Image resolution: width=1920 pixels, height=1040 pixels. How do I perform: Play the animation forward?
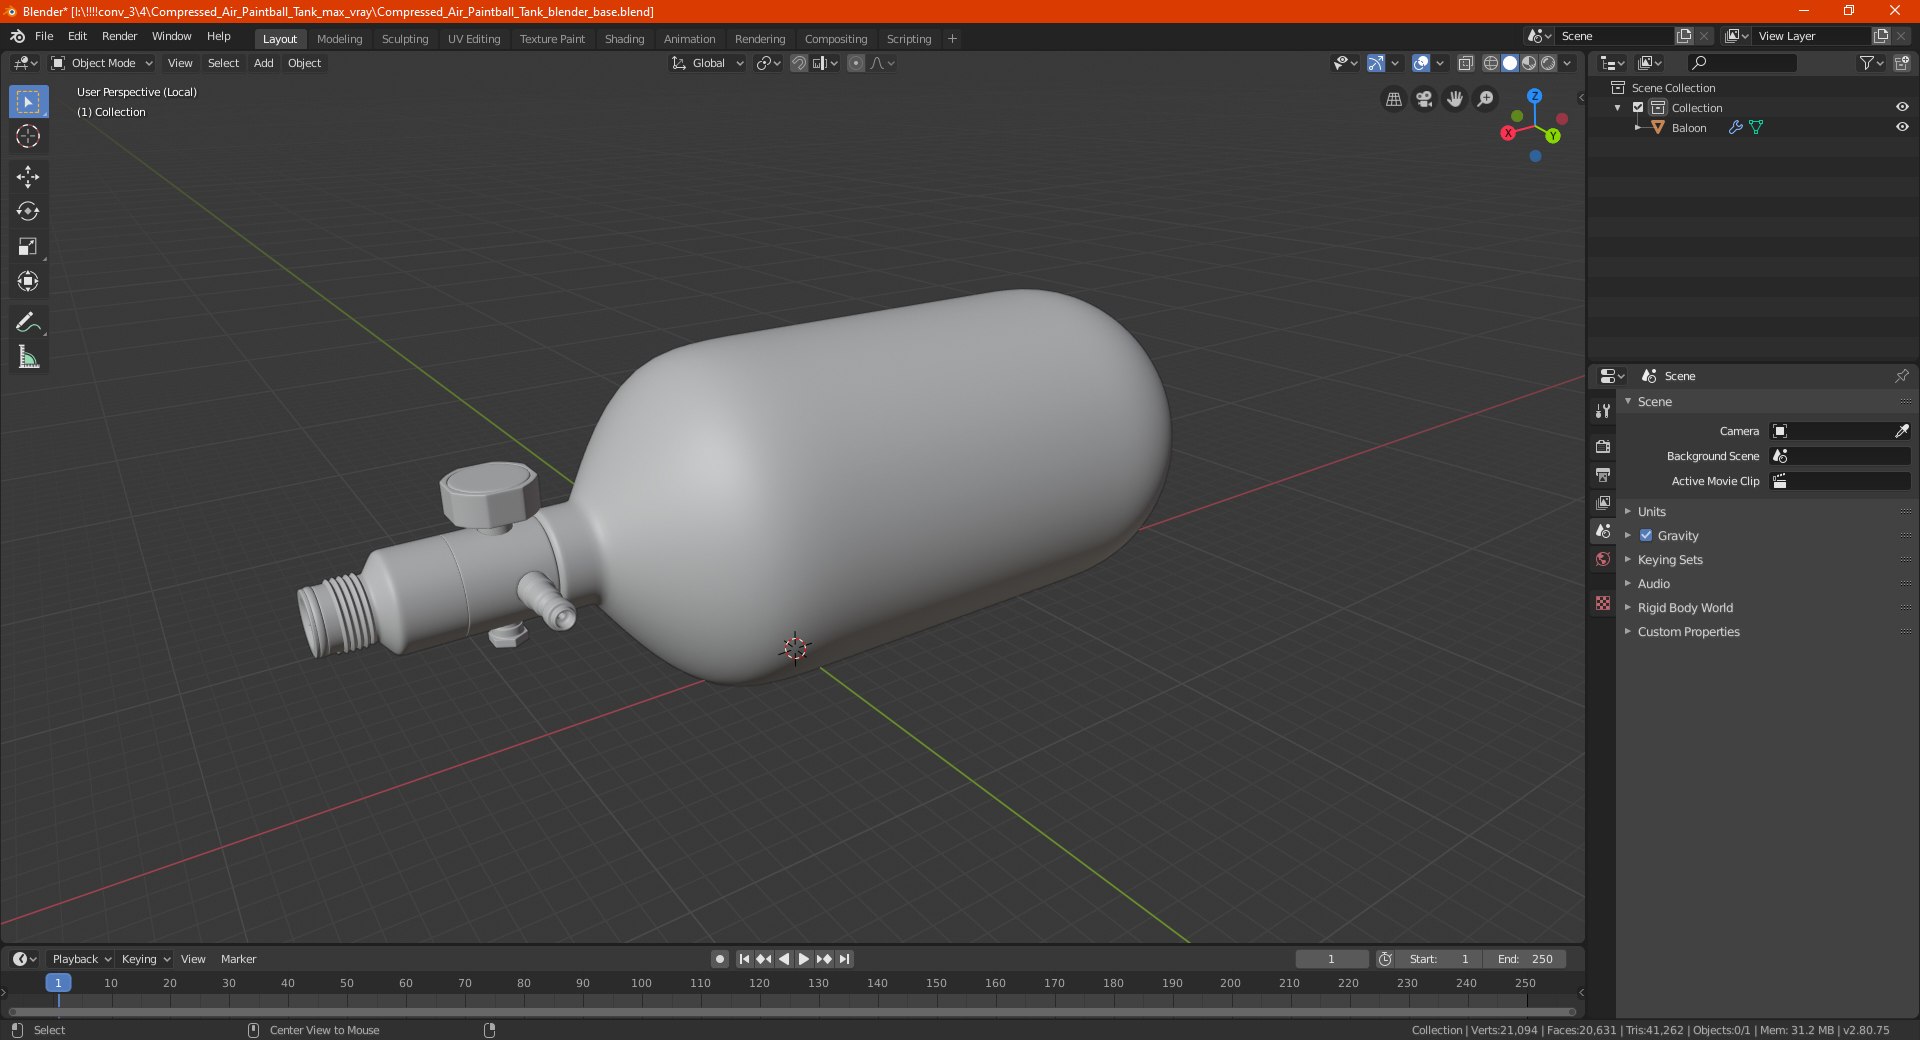point(803,959)
